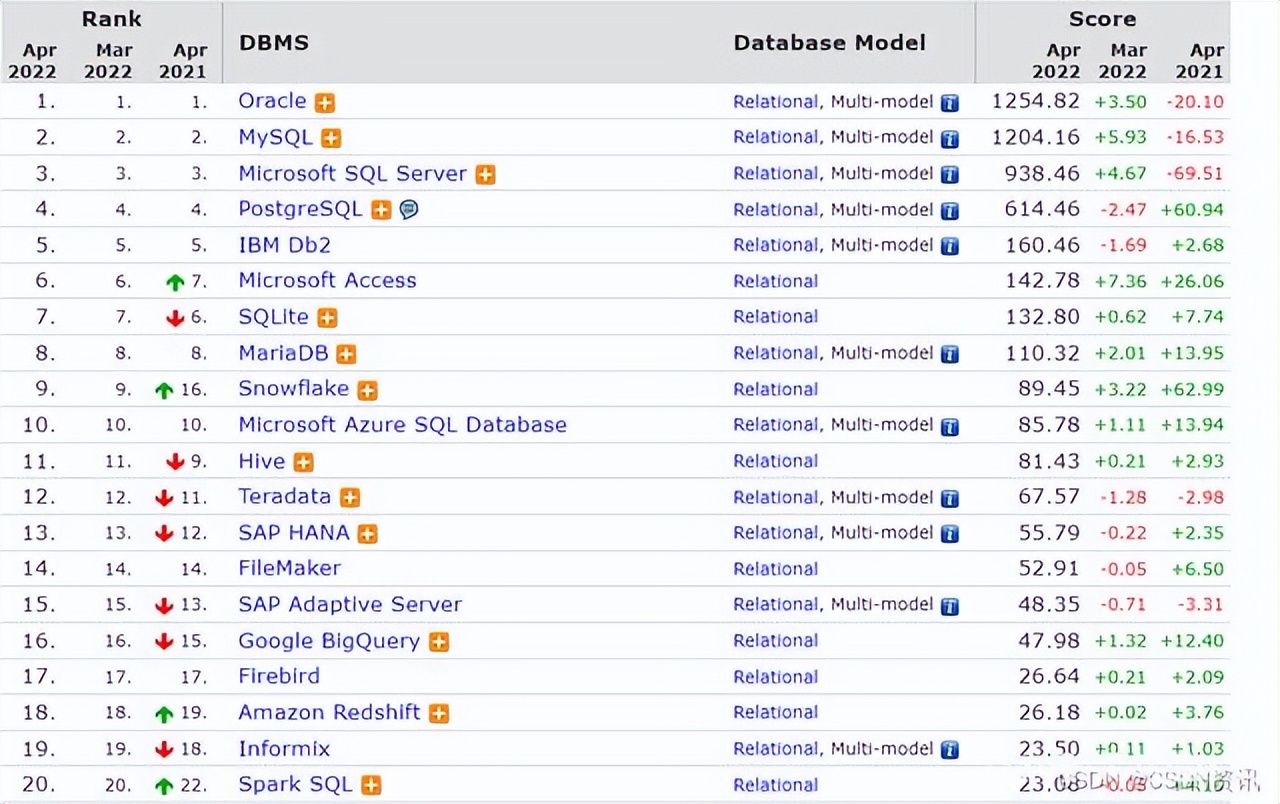Click the plus icon beside Google BigQuery
The image size is (1280, 804).
tap(439, 642)
